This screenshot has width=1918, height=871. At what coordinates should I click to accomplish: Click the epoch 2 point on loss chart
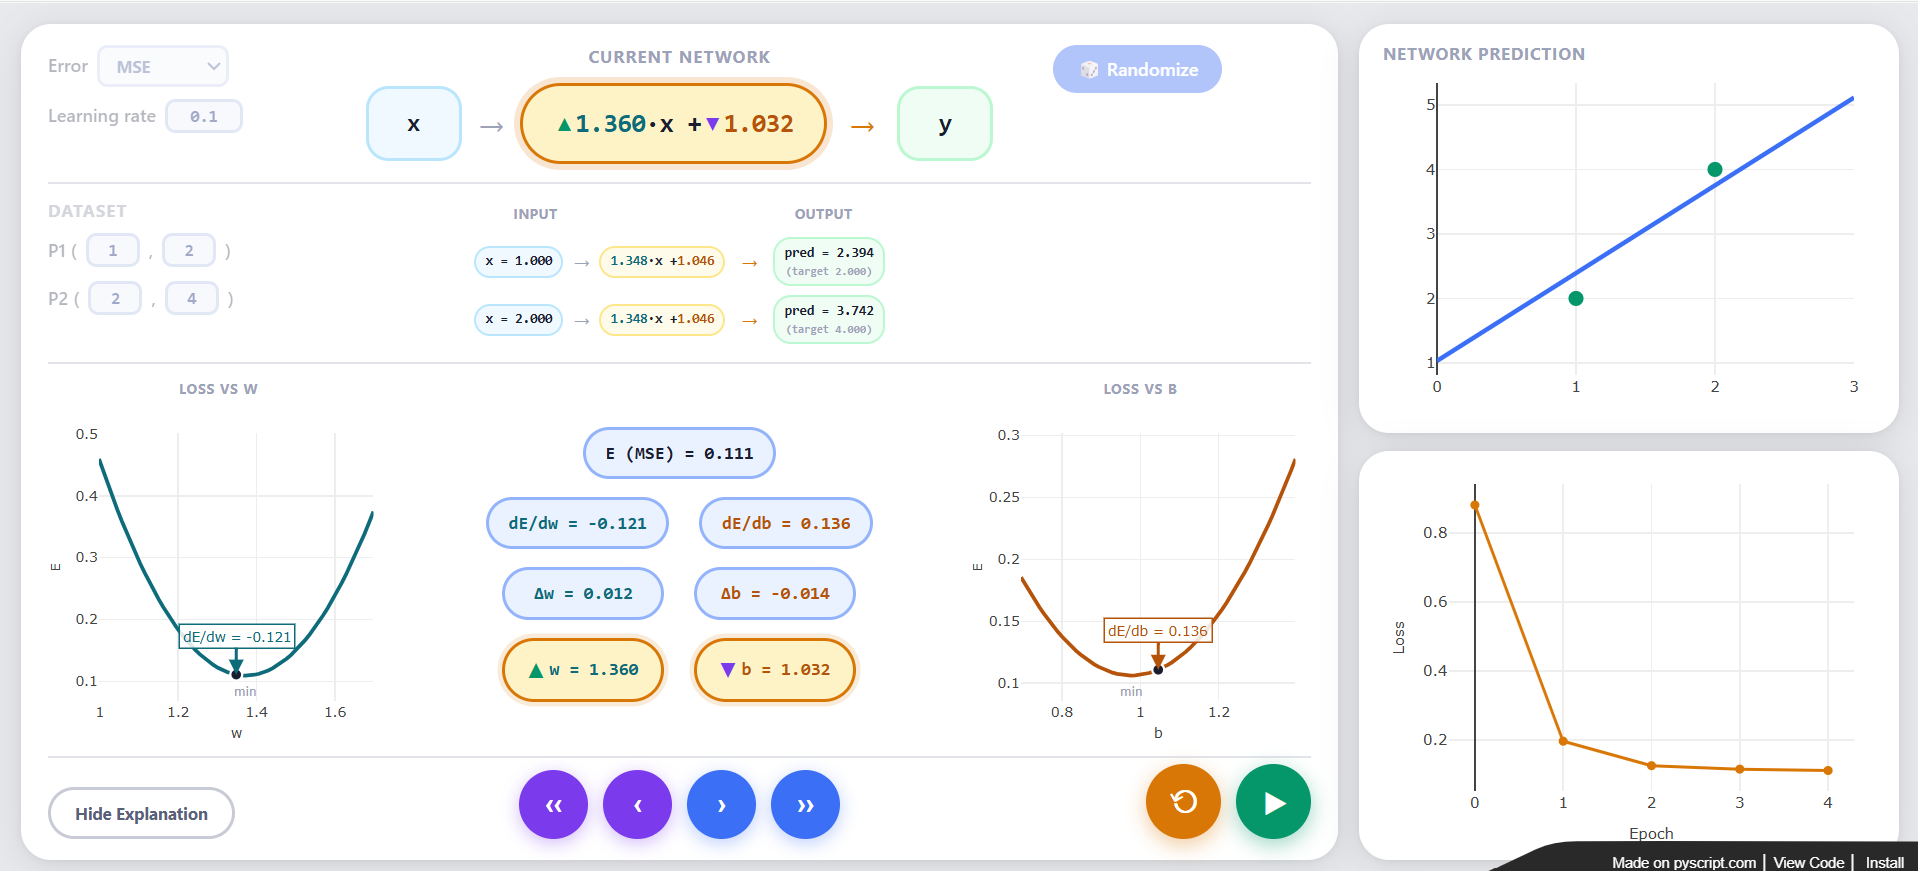(1651, 766)
